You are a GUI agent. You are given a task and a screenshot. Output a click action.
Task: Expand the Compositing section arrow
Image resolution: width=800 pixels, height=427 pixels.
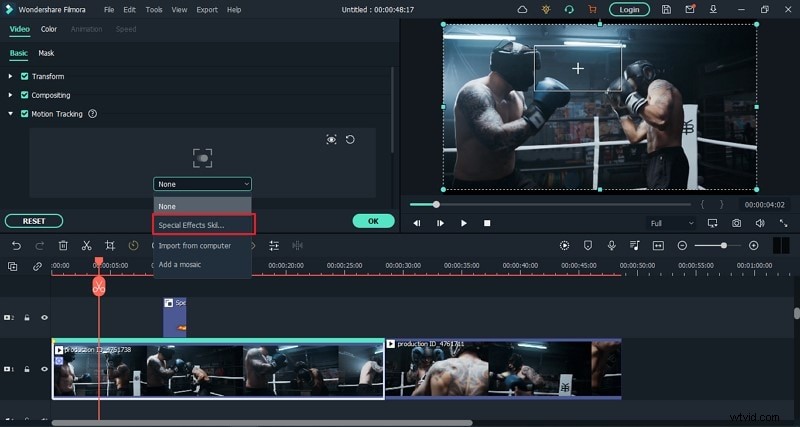coord(10,95)
